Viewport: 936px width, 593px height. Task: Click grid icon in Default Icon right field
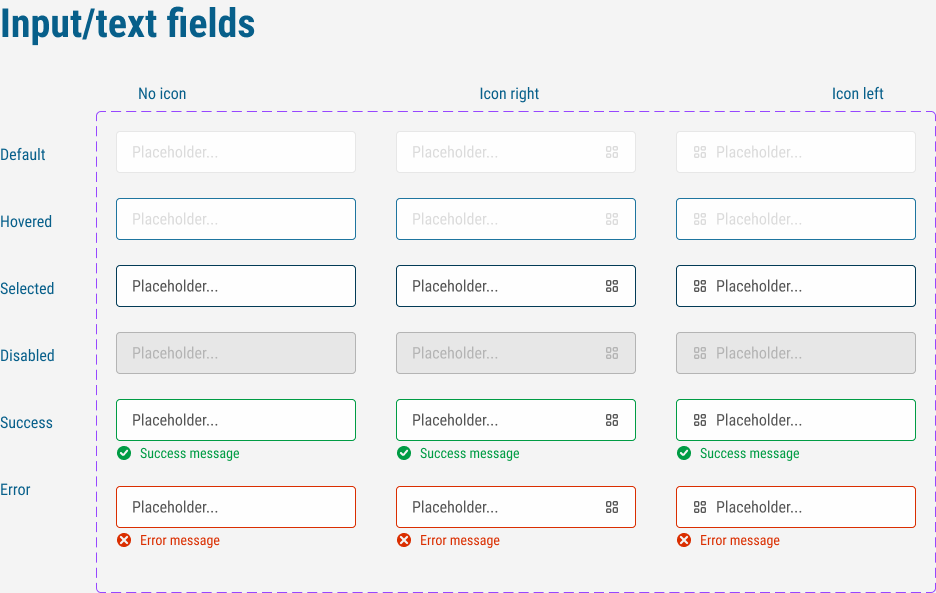point(612,152)
